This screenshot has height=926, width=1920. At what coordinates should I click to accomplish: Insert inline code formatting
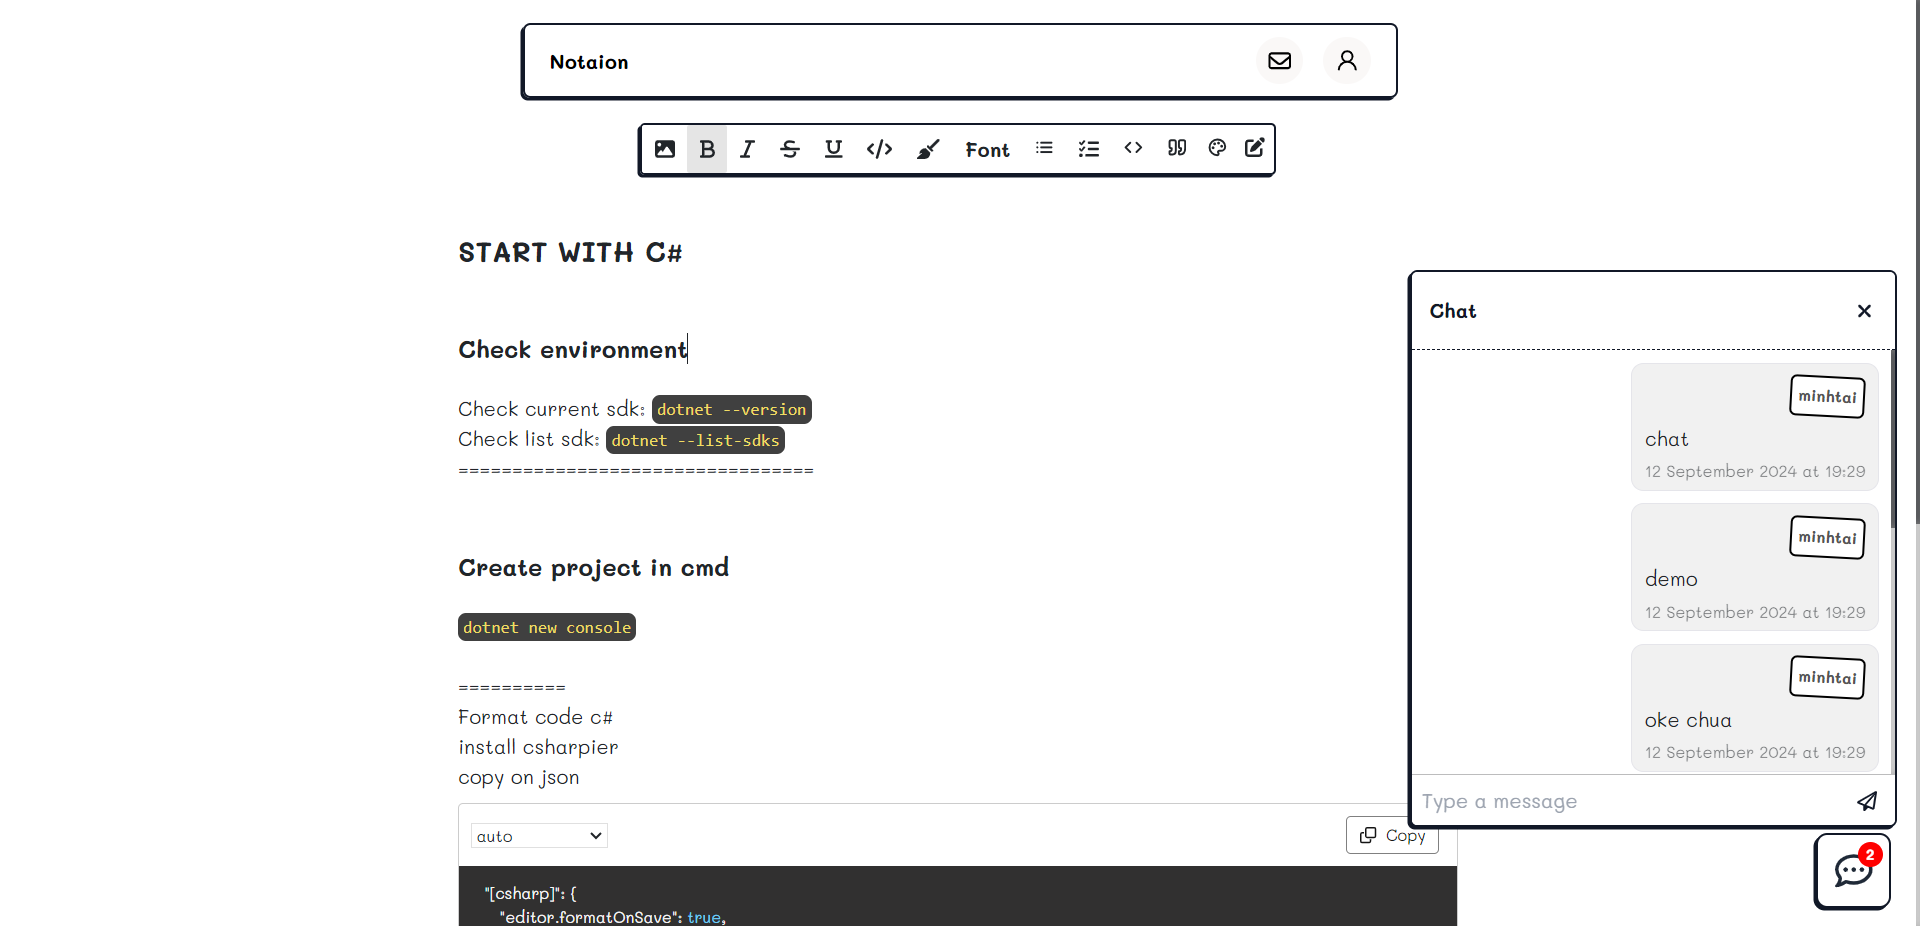[x=1133, y=148]
